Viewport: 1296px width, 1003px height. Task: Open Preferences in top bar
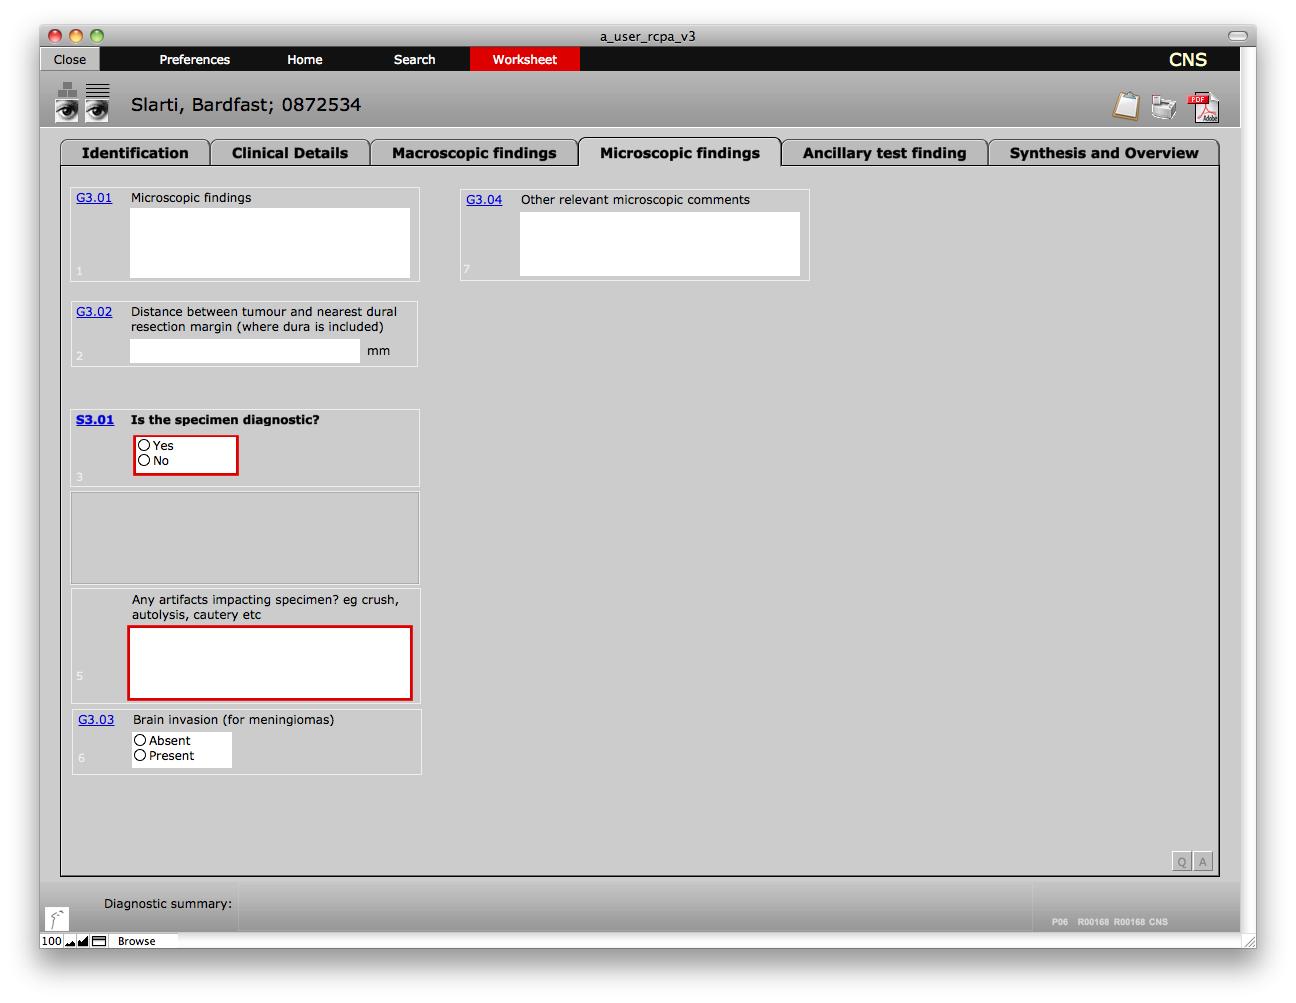click(195, 59)
